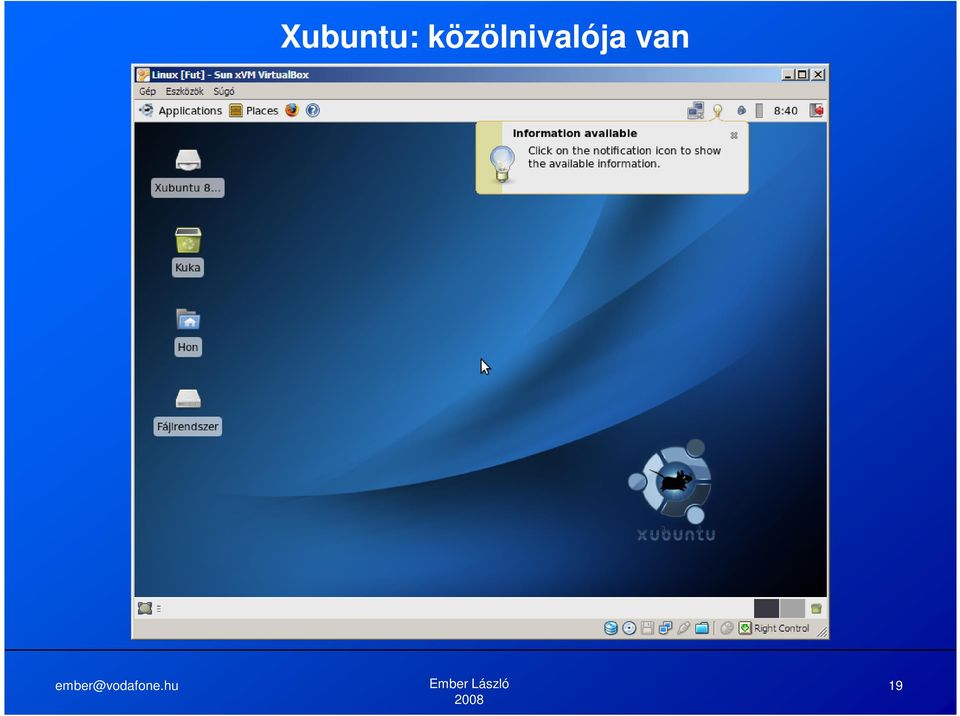960x716 pixels.
Task: Dismiss the Information available notification
Action: click(734, 135)
